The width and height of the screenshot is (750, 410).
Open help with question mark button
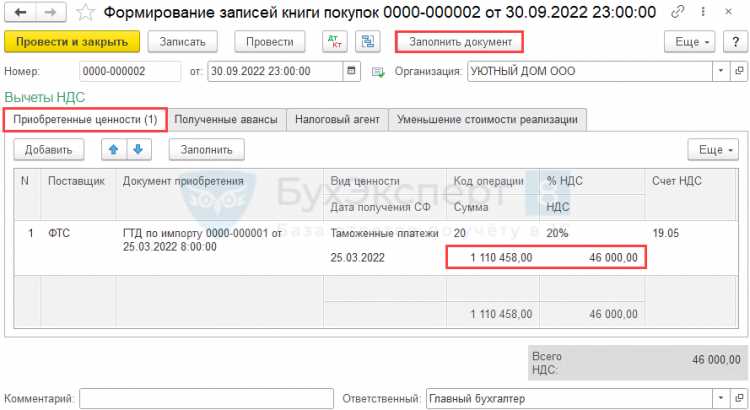coord(735,42)
